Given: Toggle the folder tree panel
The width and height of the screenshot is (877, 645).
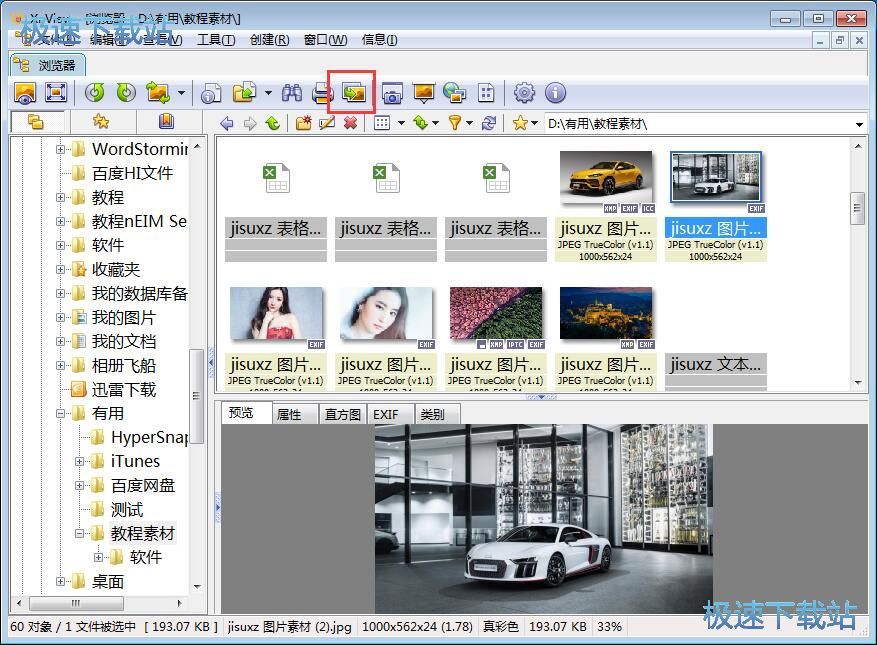Looking at the screenshot, I should [x=35, y=123].
